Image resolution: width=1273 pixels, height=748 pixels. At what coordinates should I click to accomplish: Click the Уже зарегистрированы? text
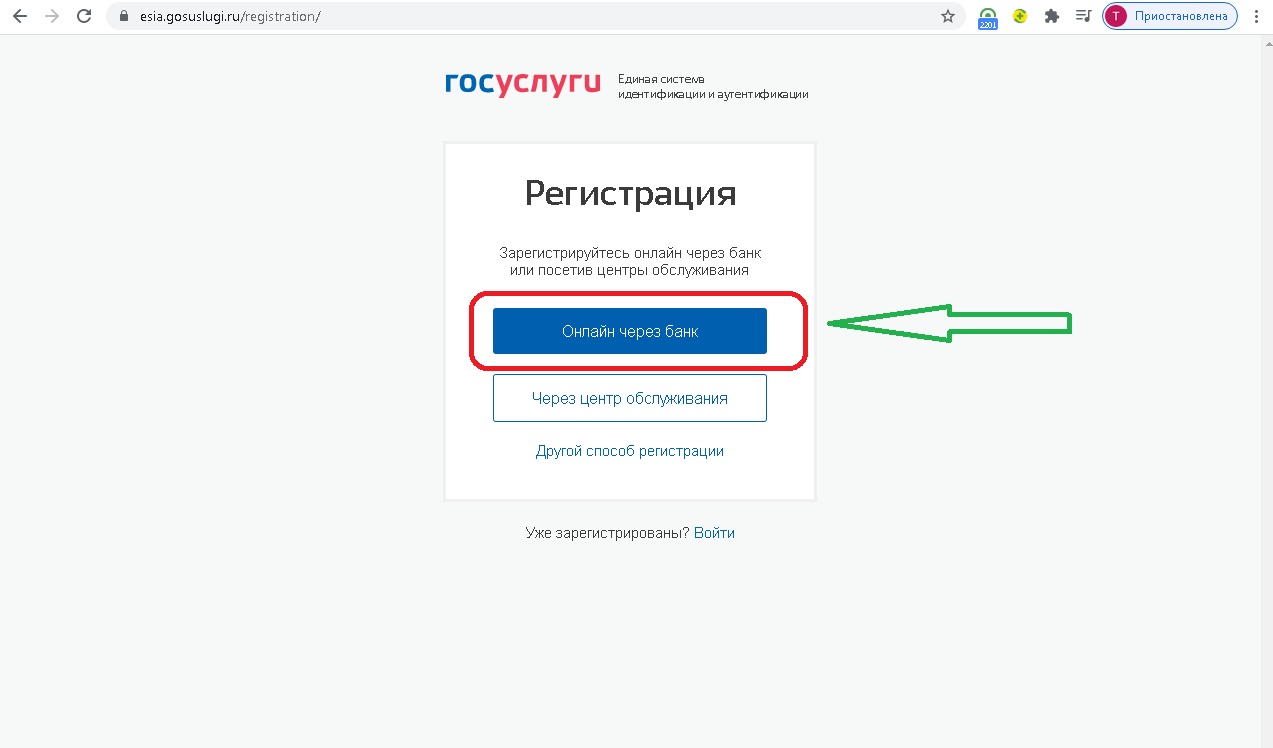pos(607,533)
